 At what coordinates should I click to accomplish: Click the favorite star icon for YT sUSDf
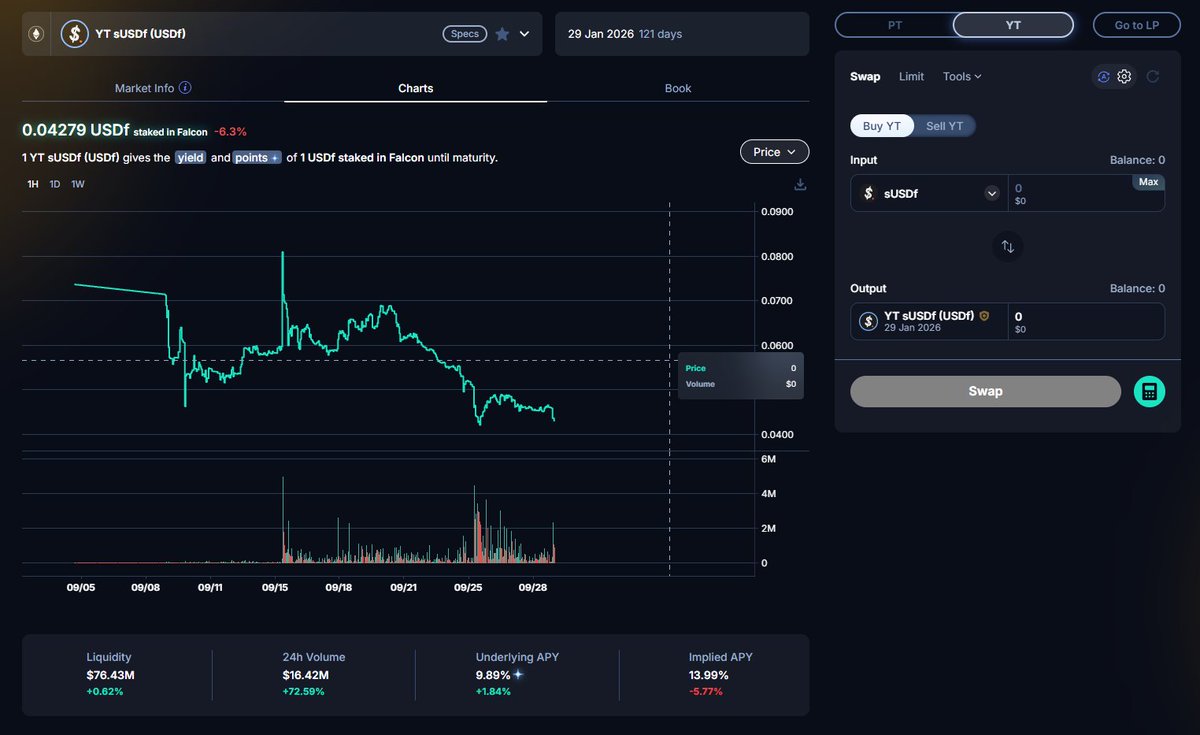coord(502,34)
